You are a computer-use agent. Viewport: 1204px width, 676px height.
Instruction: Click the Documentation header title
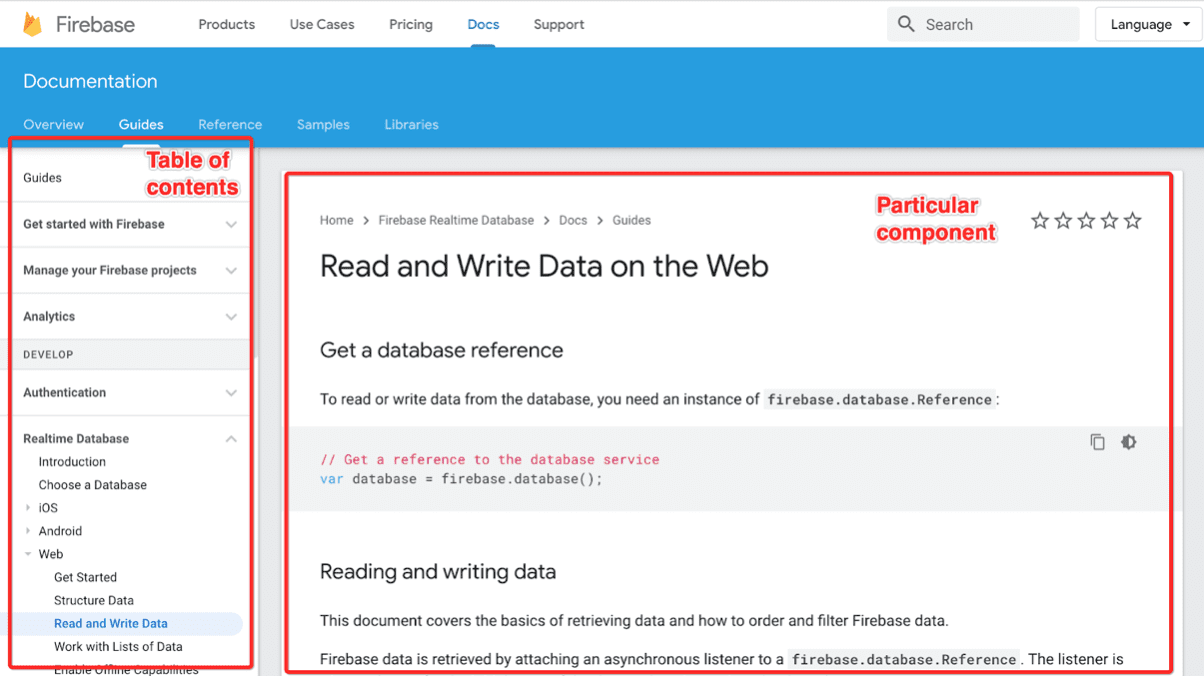pos(90,81)
